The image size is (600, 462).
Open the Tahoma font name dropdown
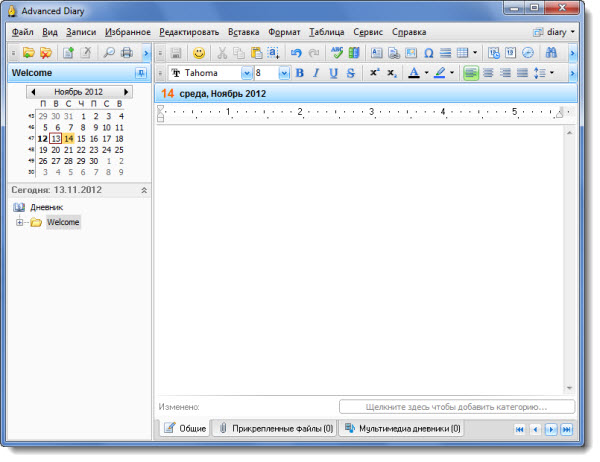point(246,73)
